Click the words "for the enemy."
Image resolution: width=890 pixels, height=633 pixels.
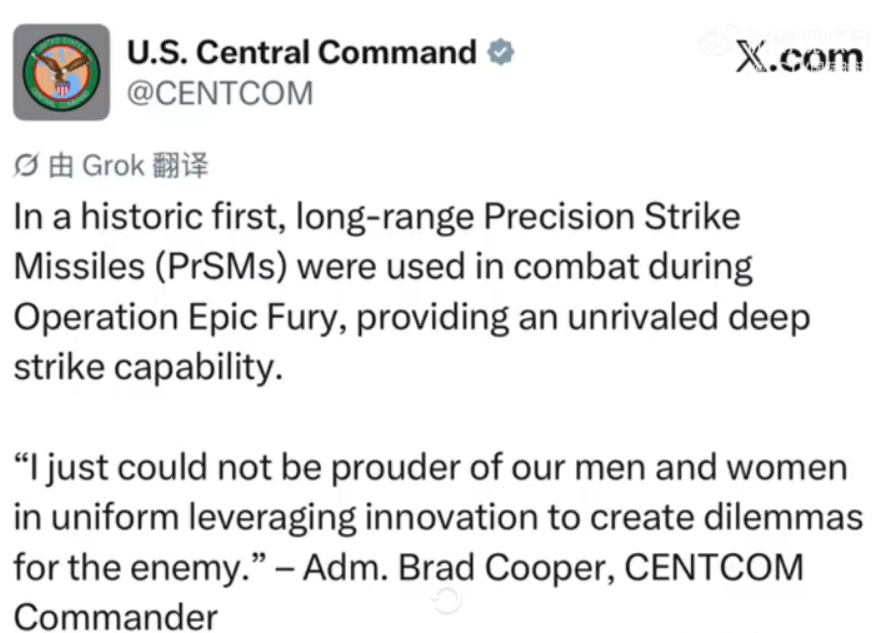[x=142, y=568]
